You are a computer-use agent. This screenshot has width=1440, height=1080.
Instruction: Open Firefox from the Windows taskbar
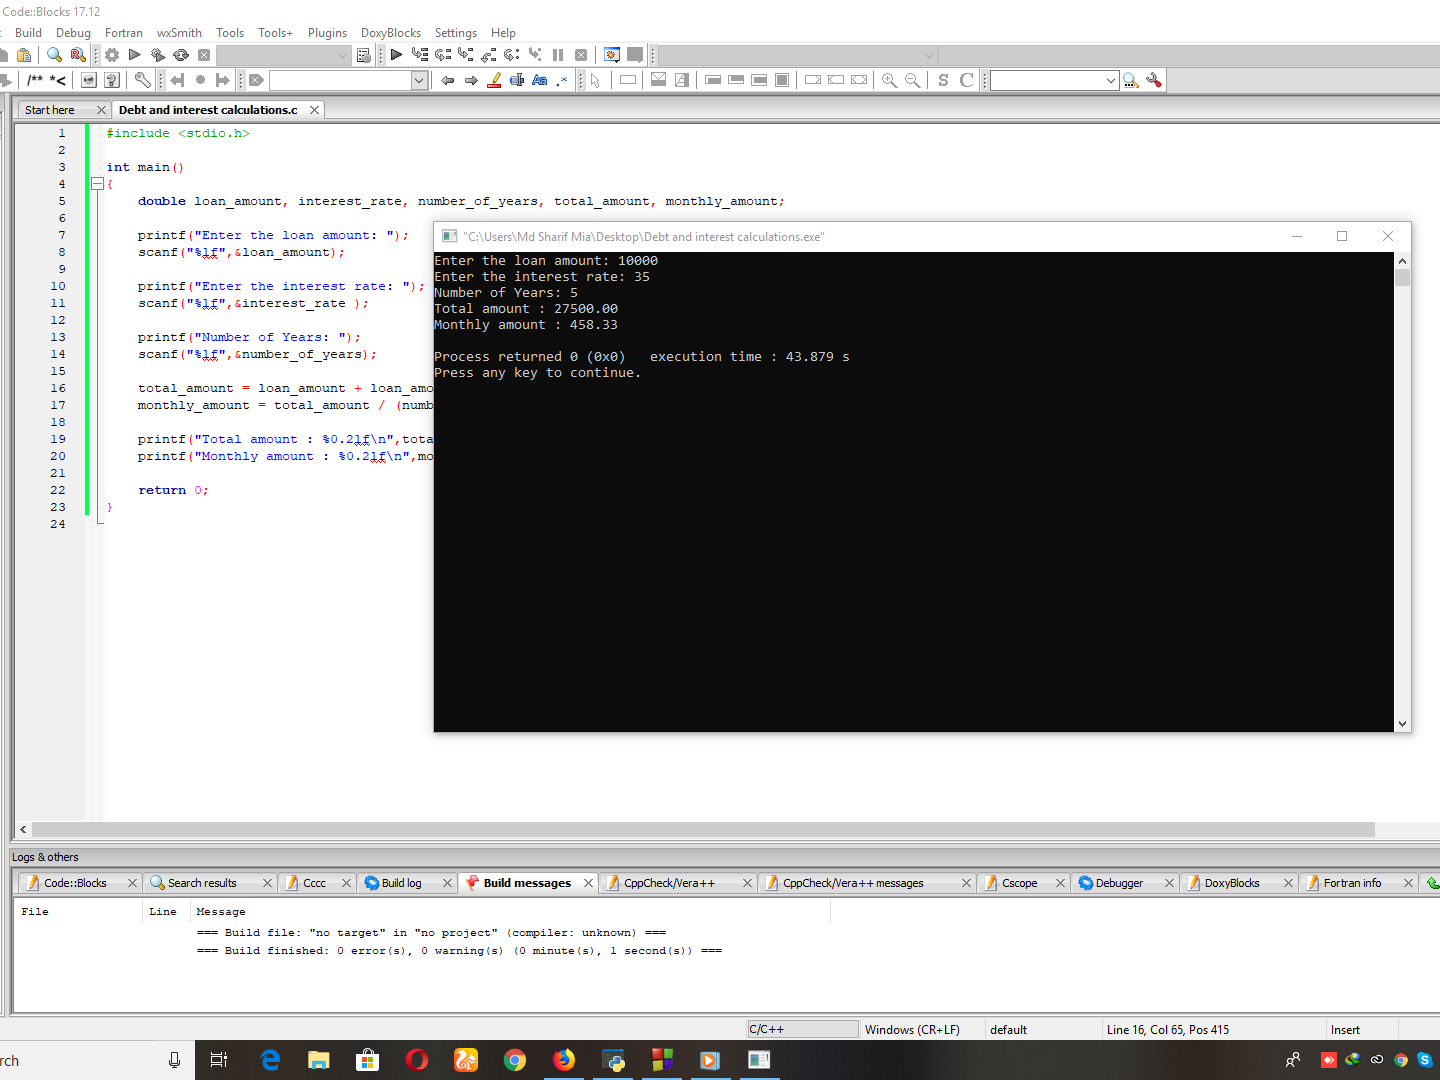pos(564,1060)
